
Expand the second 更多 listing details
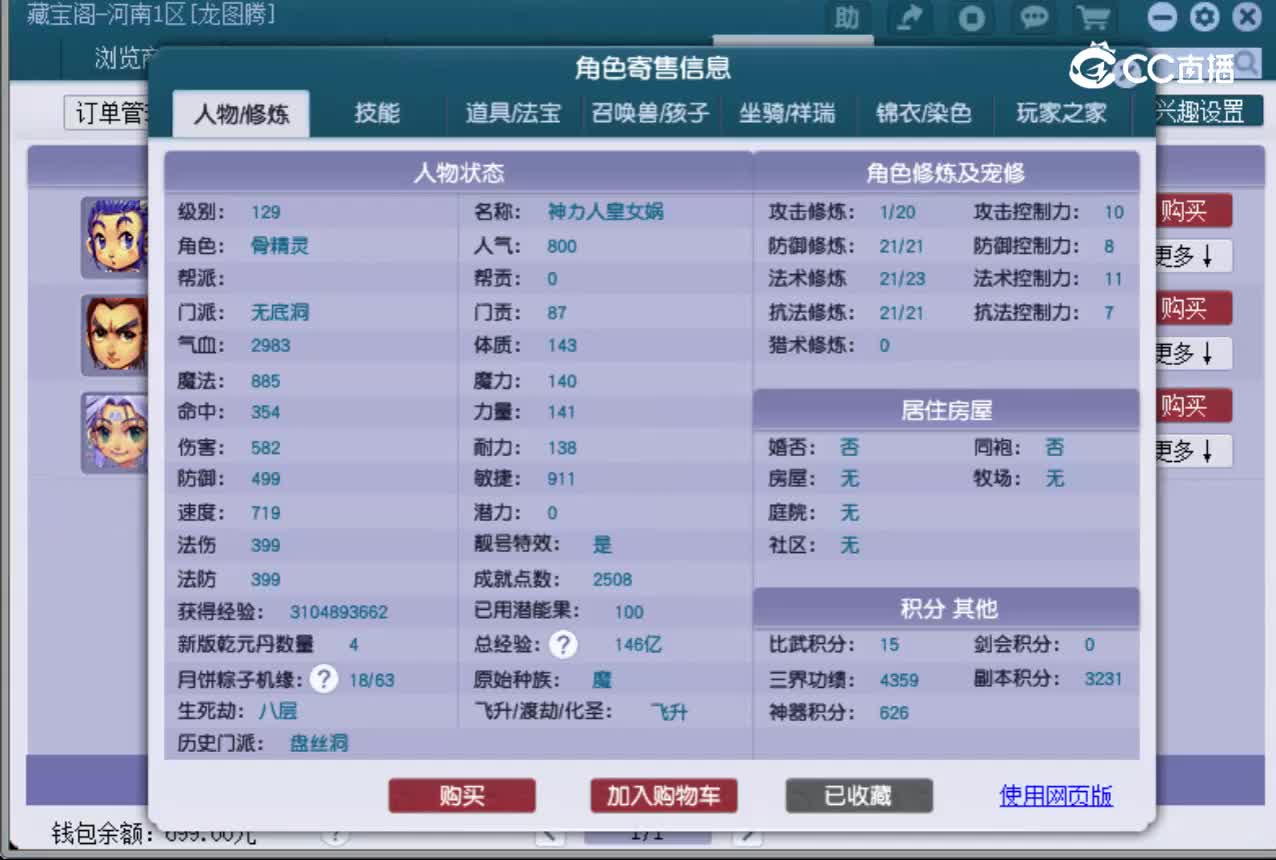tap(1191, 353)
